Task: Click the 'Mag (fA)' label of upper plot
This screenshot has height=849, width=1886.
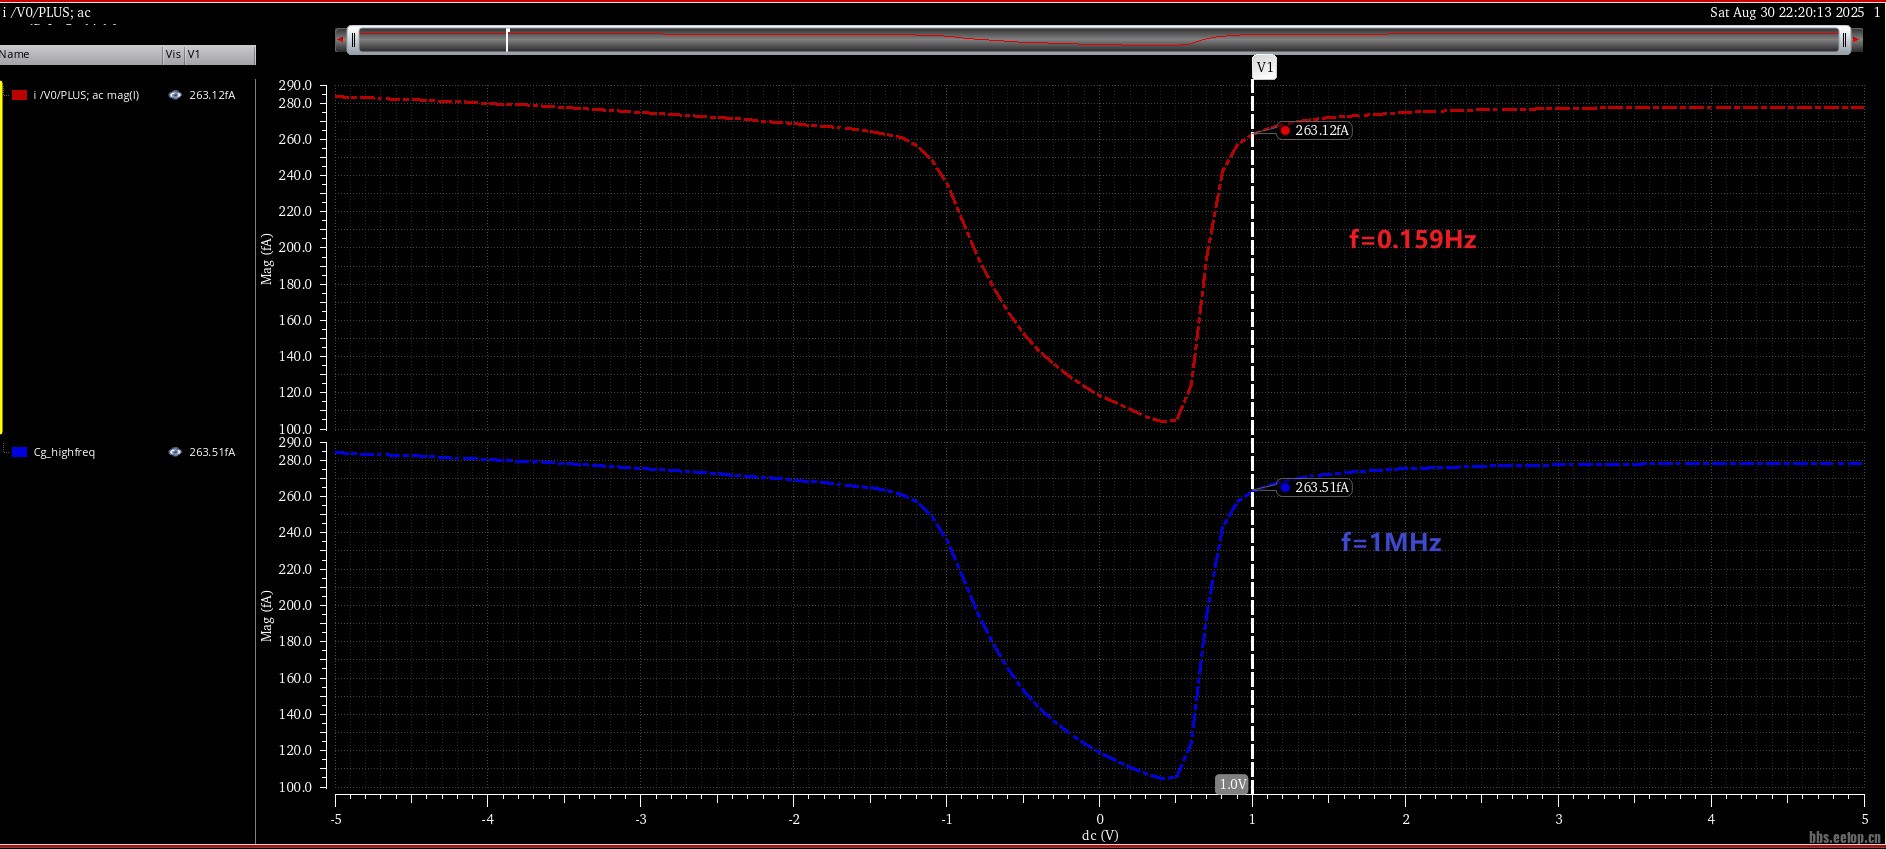Action: [267, 259]
